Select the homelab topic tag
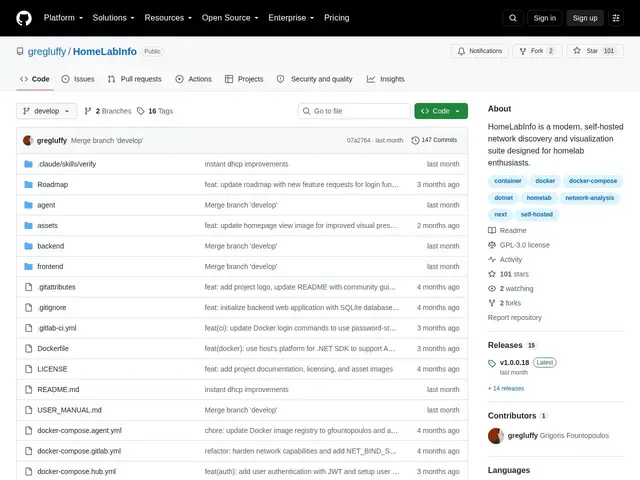 tap(539, 198)
